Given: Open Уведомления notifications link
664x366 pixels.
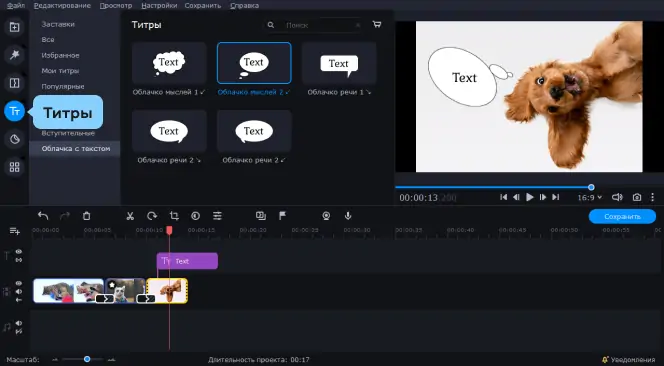Looking at the screenshot, I should coord(628,360).
